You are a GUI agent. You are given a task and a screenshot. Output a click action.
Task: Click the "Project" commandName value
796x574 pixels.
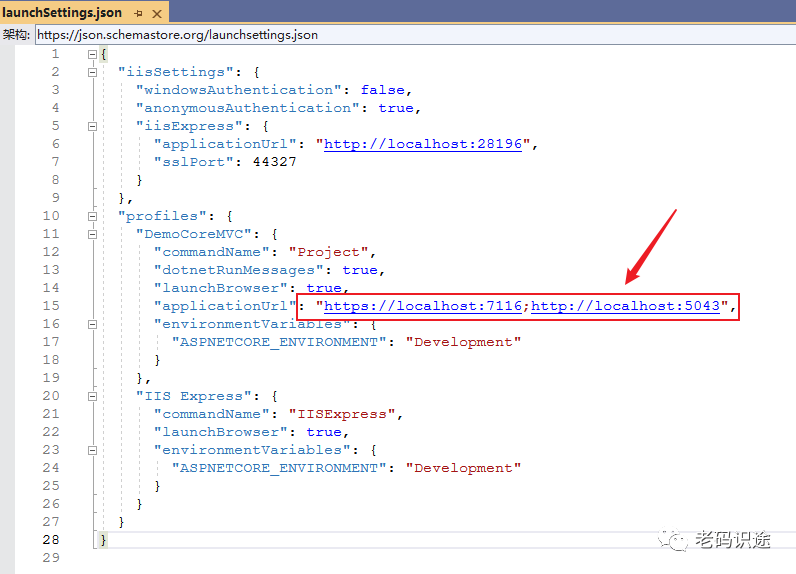[x=328, y=252]
